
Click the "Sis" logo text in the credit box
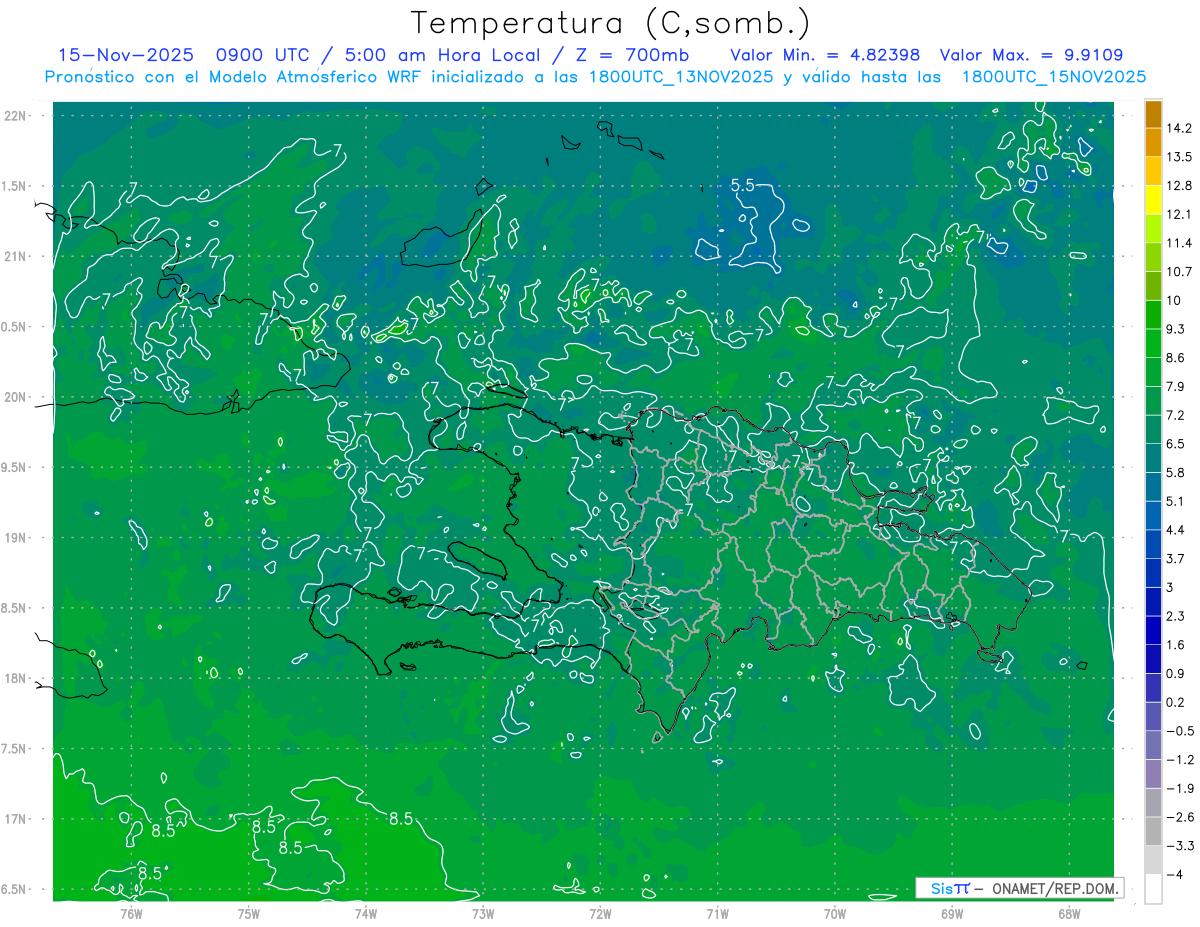(942, 888)
